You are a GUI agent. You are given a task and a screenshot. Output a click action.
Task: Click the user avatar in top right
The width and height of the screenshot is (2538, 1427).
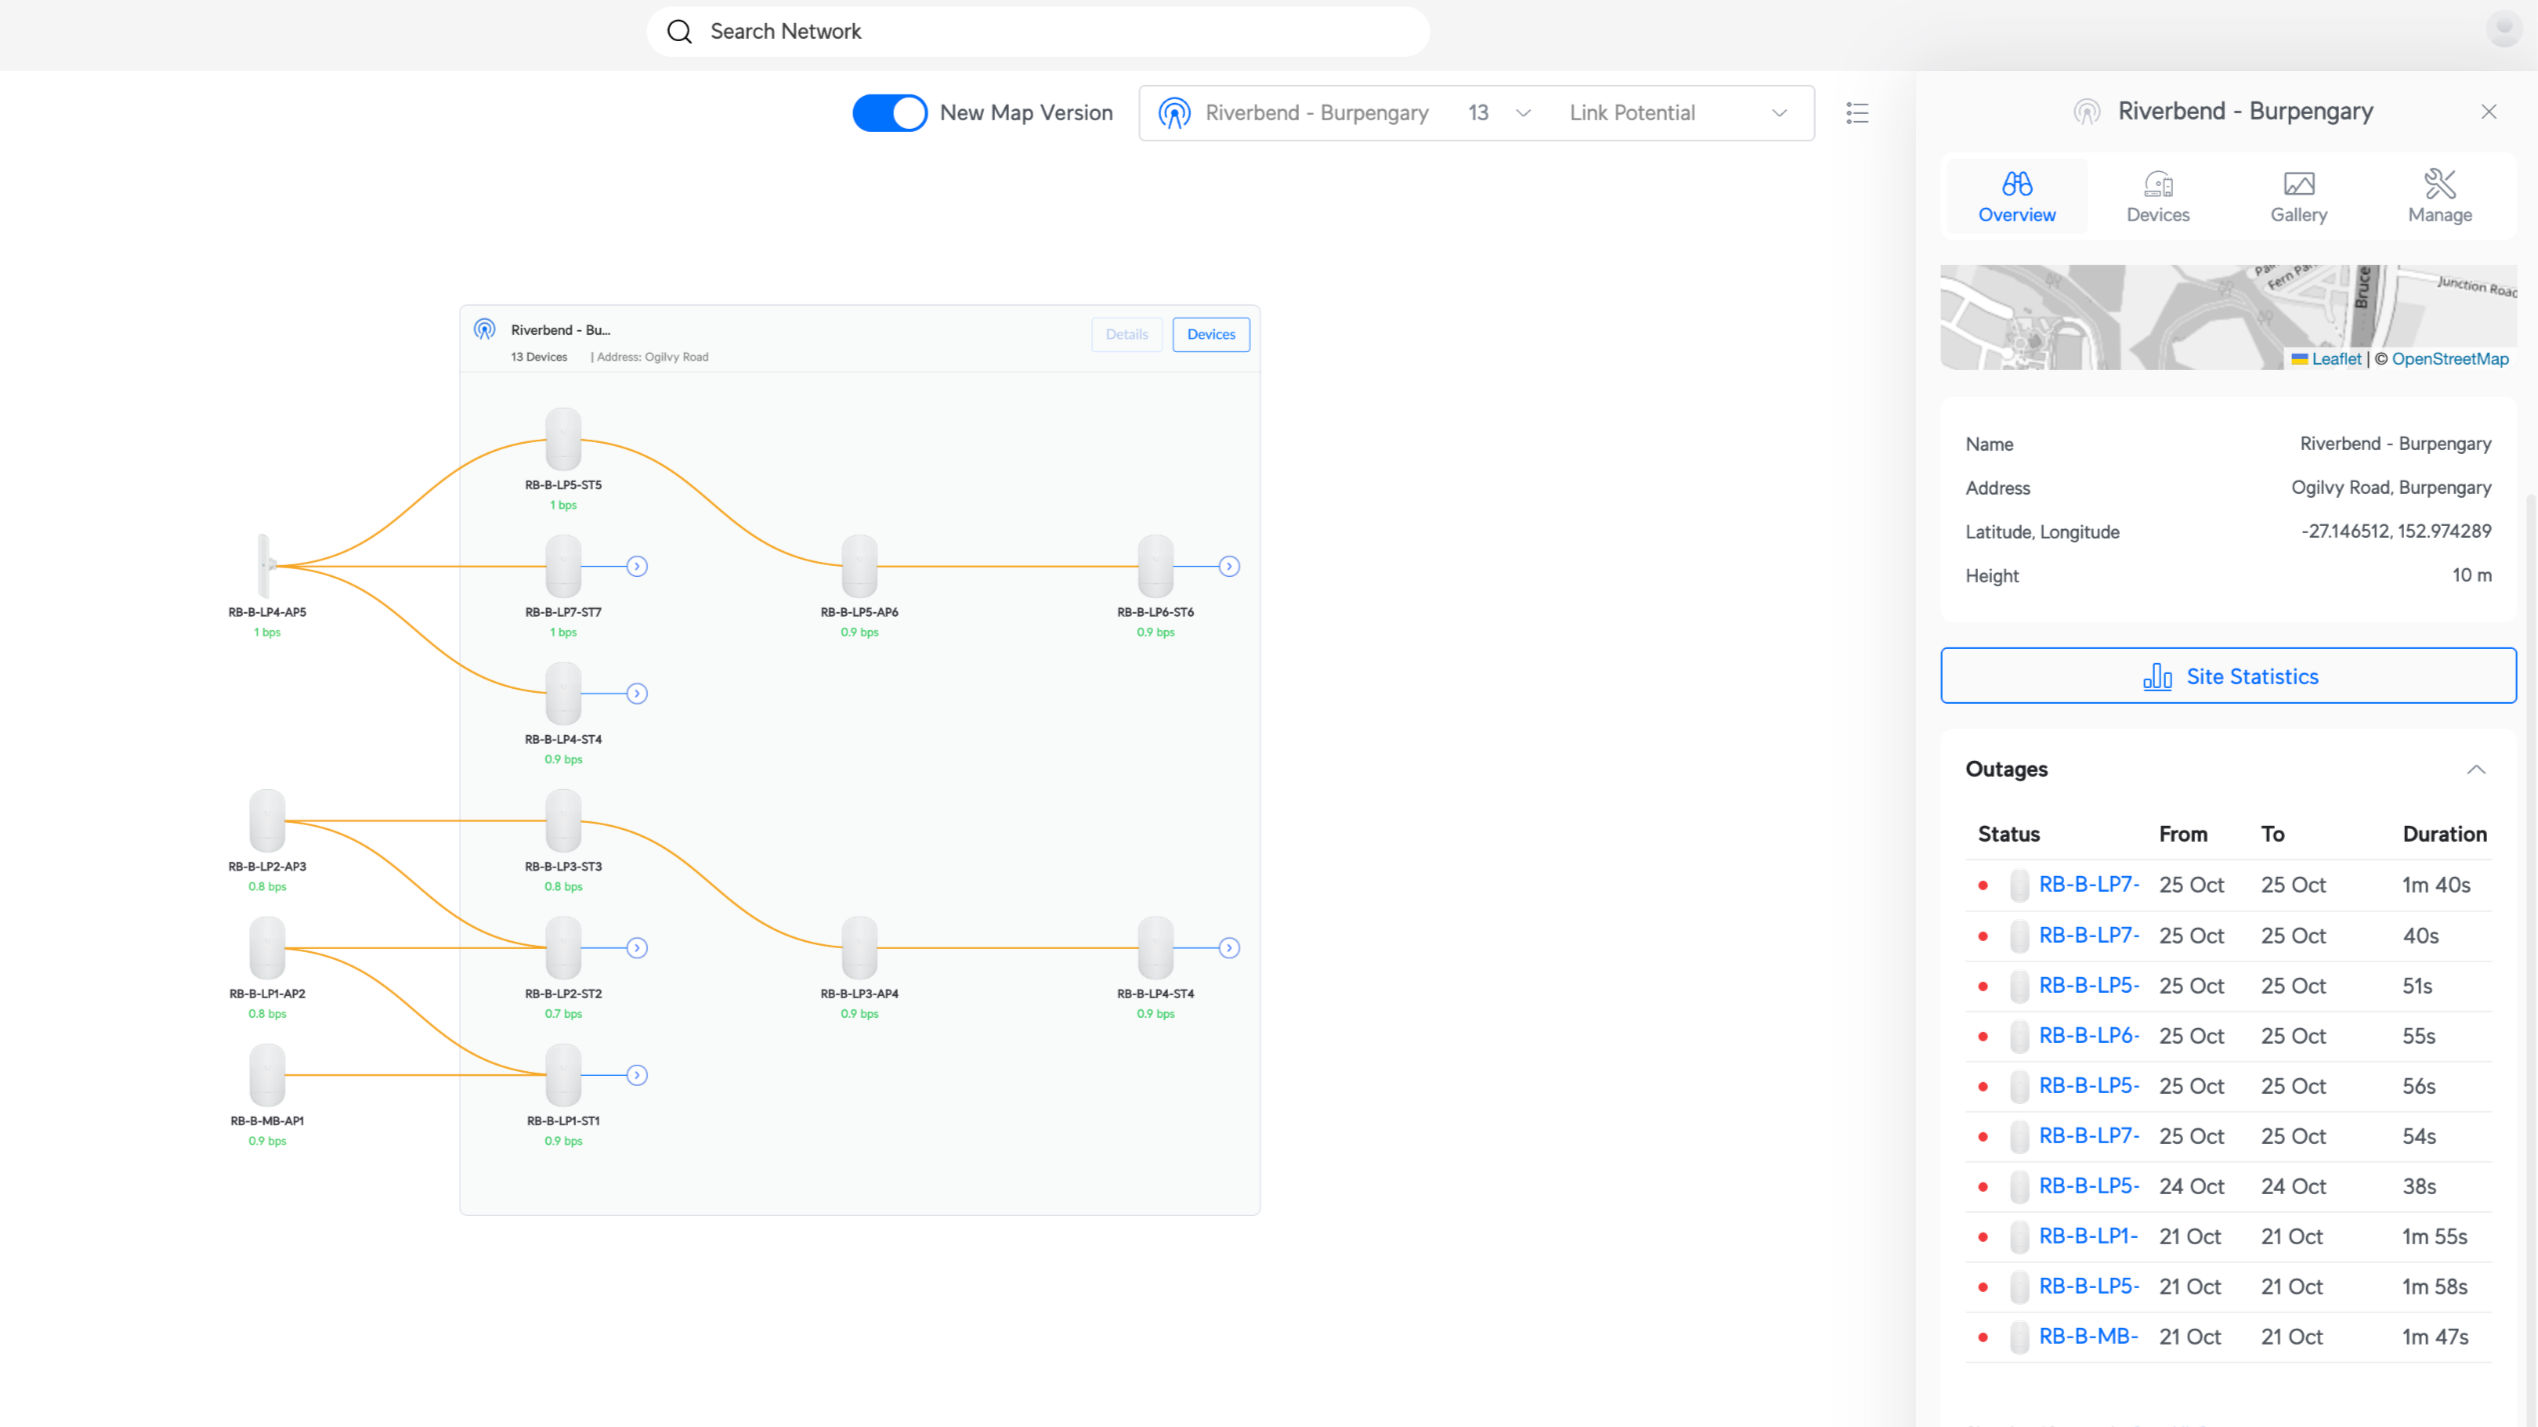coord(2503,28)
